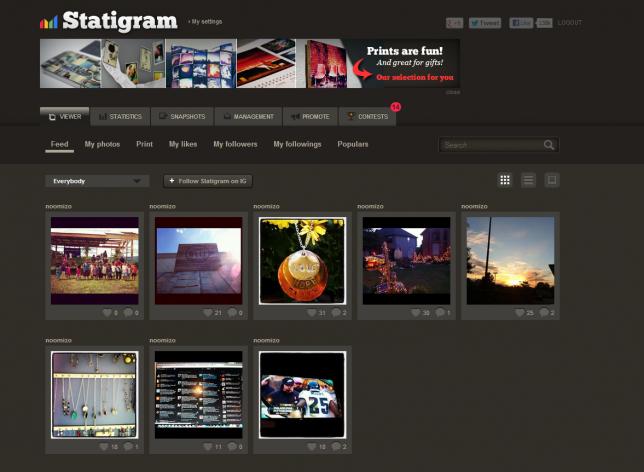Screen dimensions: 644x472
Task: Show My followings
Action: click(297, 144)
